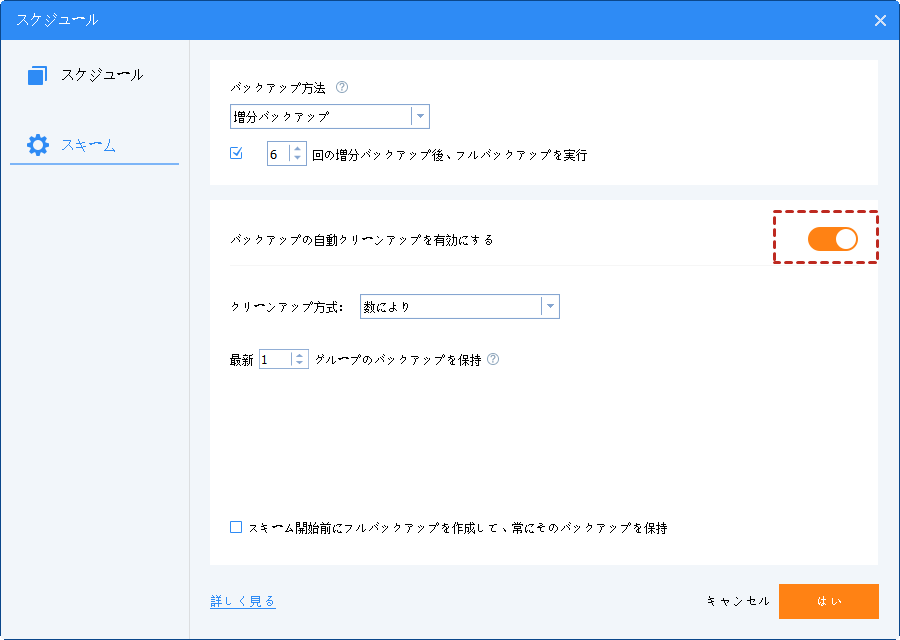Click the Schedule sidebar icon
900x640 pixels.
38,75
